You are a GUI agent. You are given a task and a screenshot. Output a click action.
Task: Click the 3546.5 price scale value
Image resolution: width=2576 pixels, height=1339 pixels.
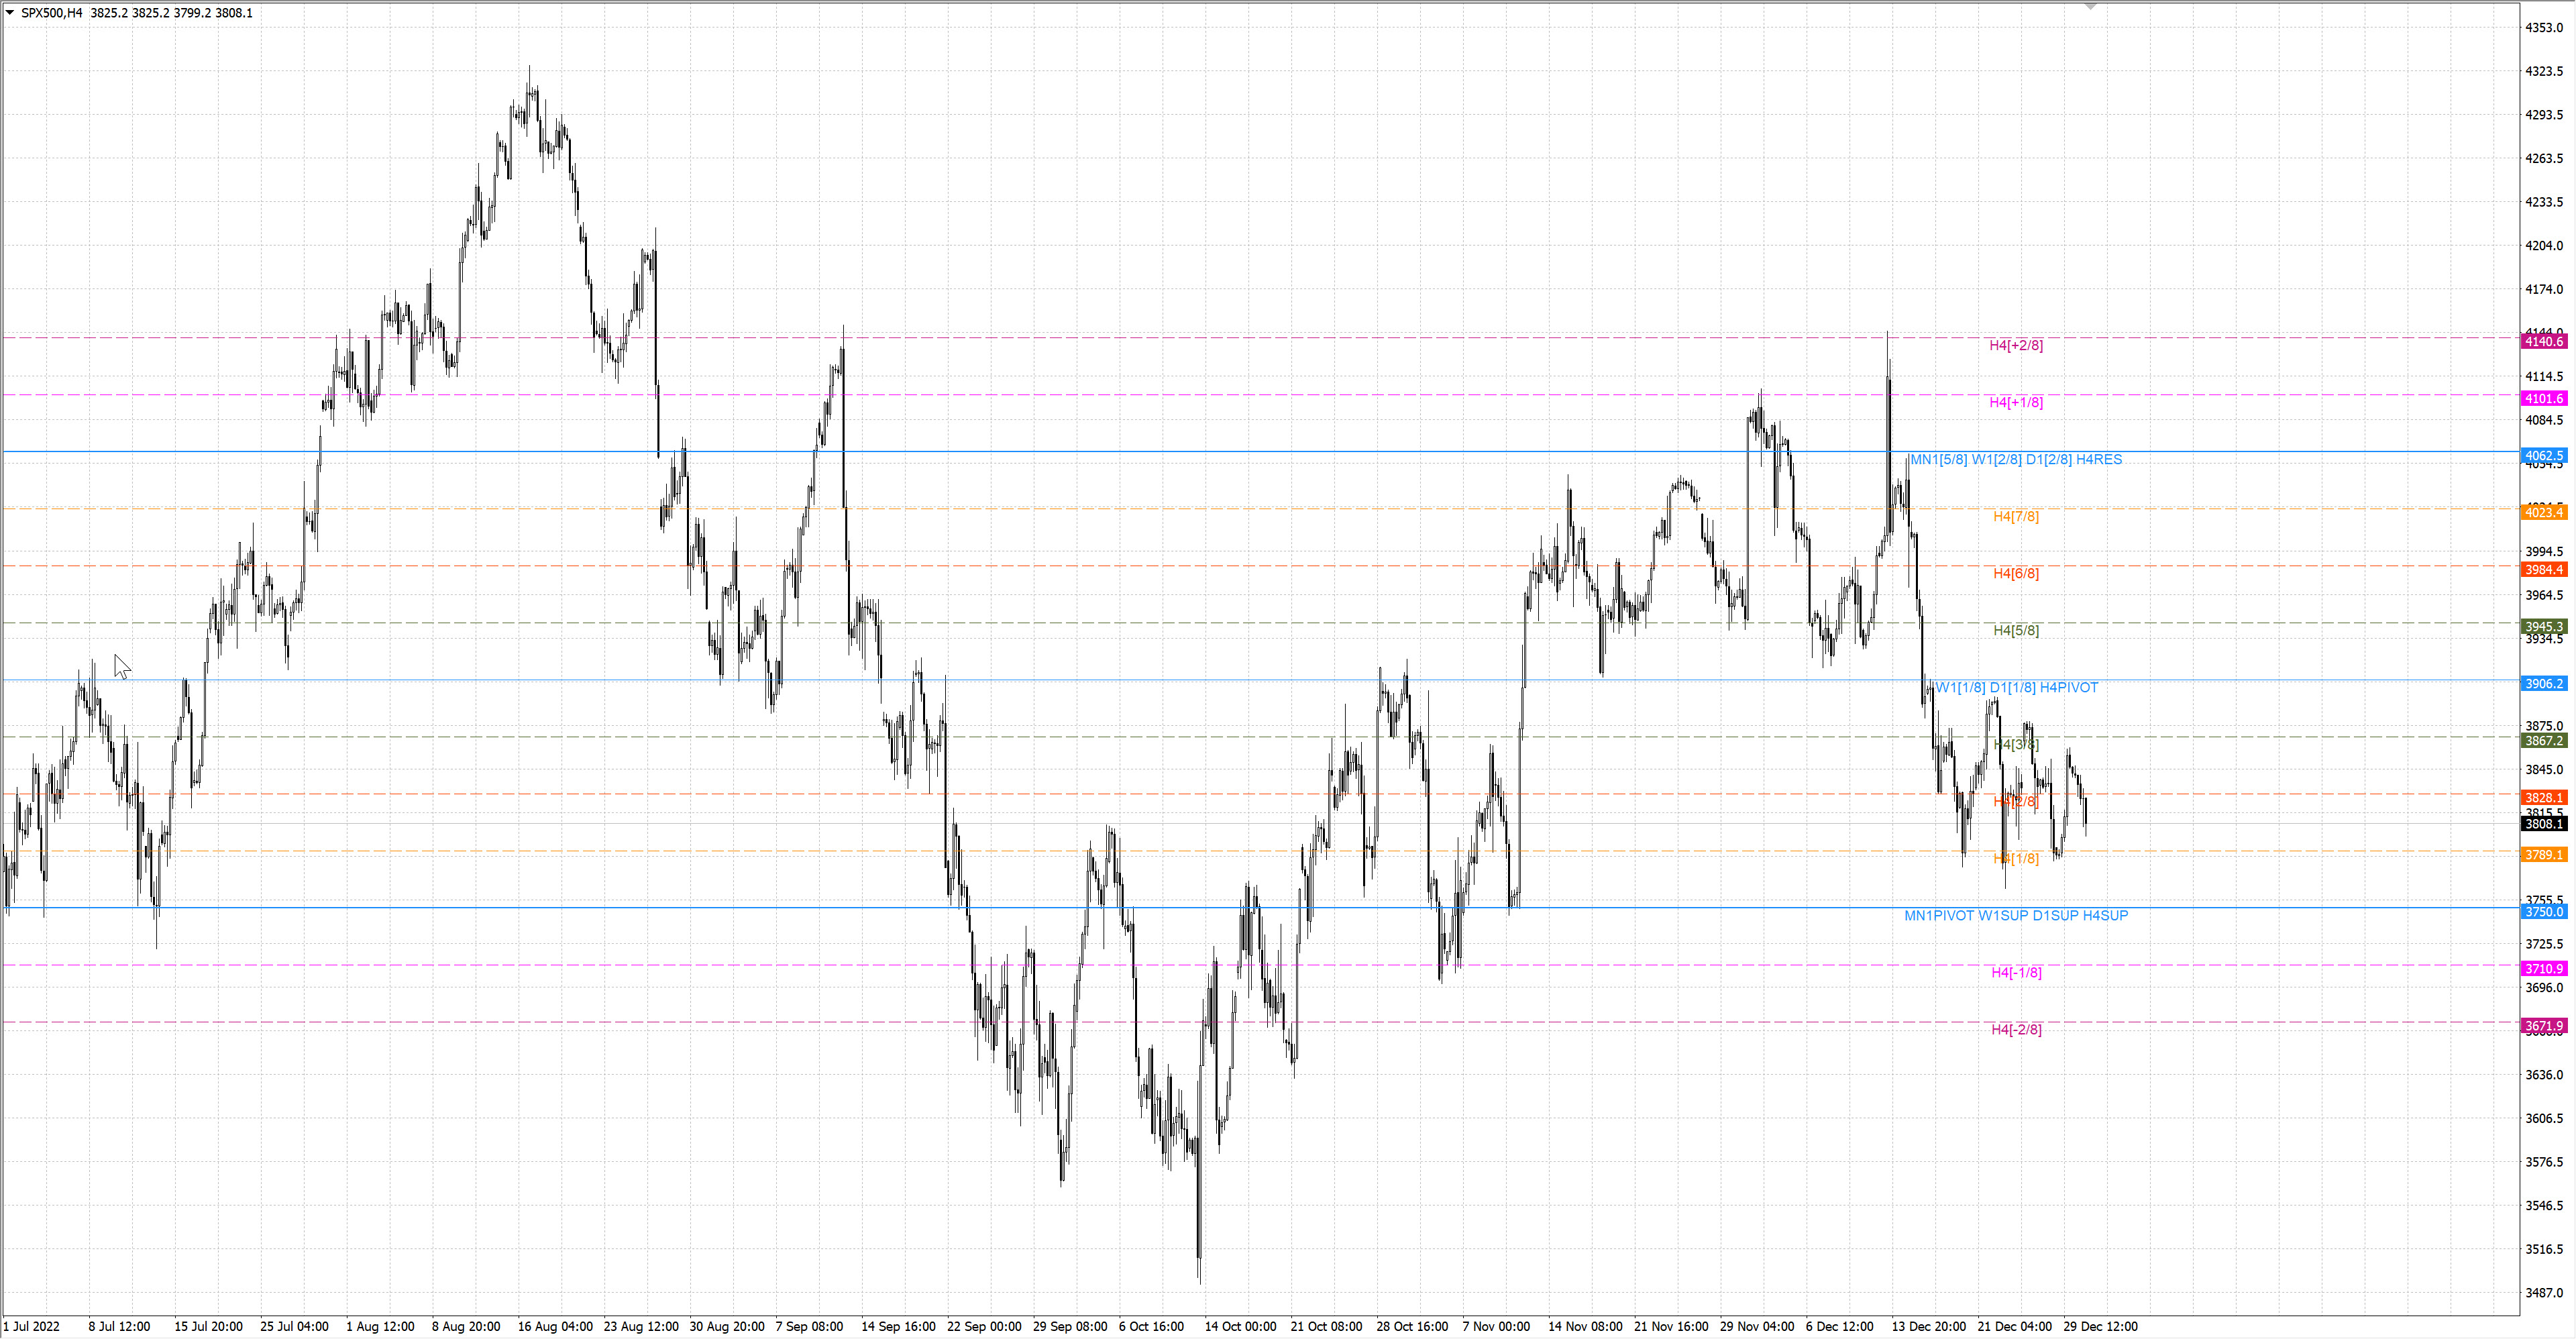pyautogui.click(x=2544, y=1206)
